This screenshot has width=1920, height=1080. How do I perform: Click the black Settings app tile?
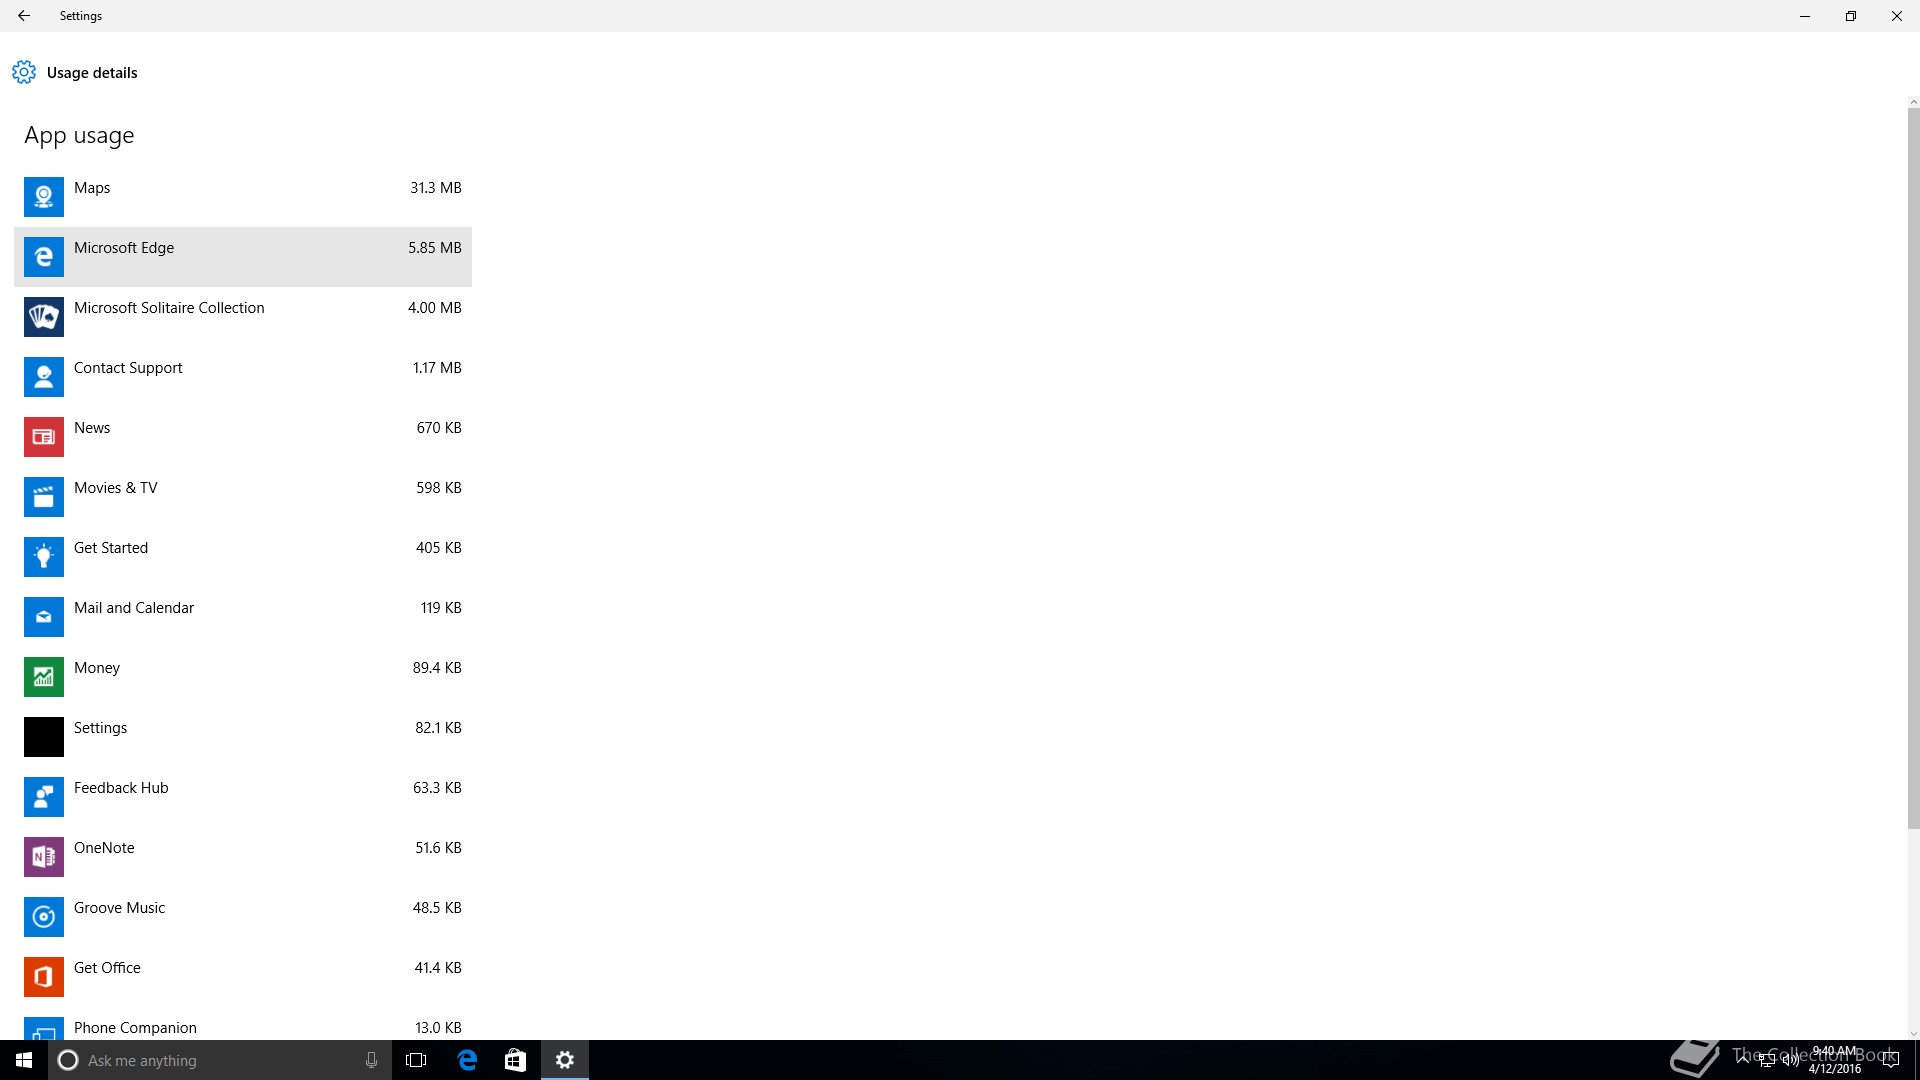tap(44, 737)
